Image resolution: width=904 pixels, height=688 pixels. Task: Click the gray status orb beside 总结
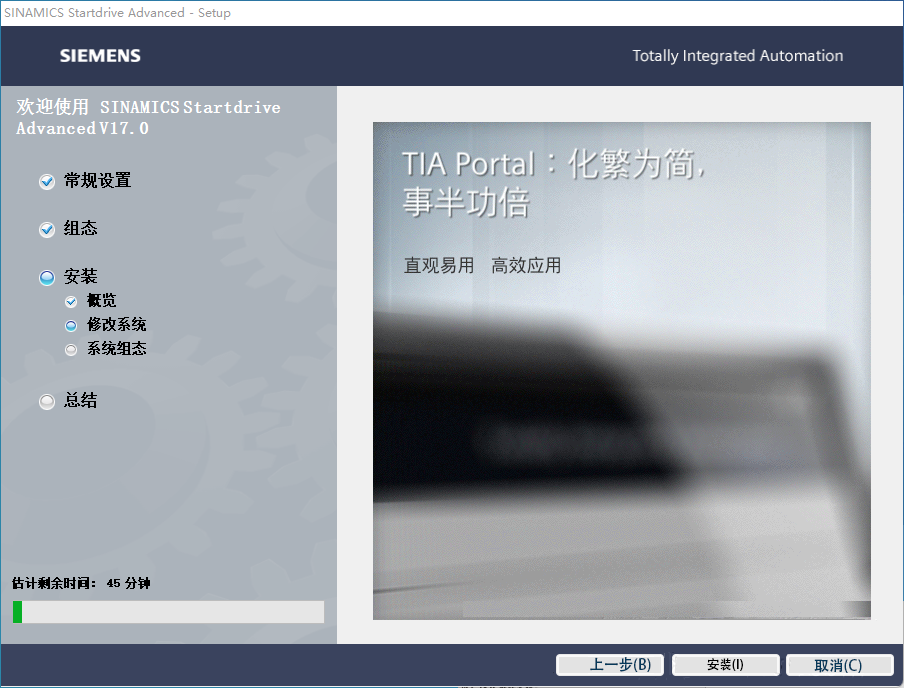click(x=46, y=401)
